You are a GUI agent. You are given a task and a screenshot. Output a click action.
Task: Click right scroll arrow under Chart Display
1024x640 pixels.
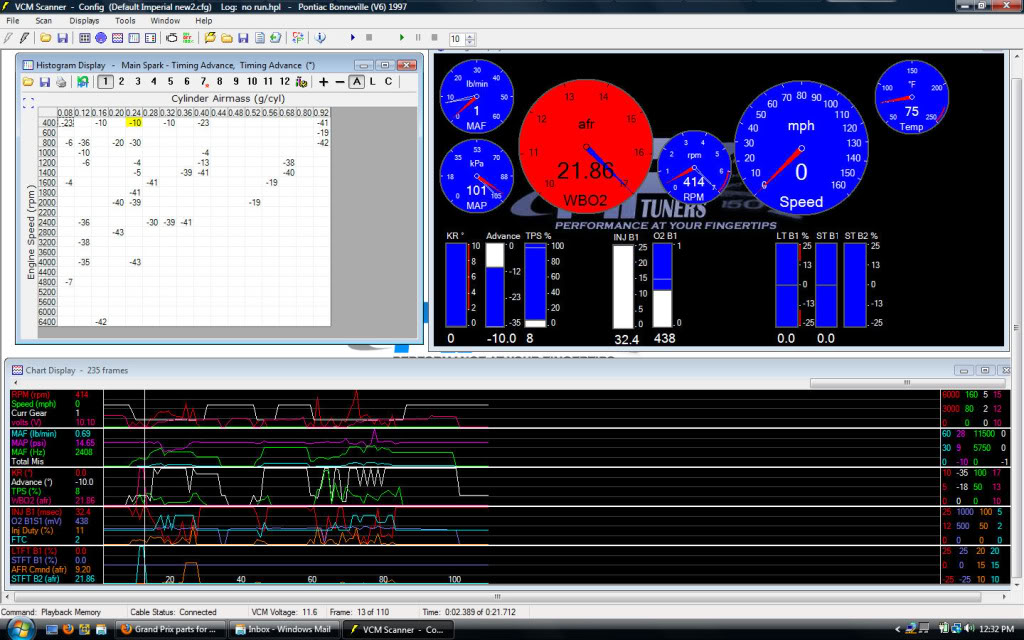tap(1005, 596)
